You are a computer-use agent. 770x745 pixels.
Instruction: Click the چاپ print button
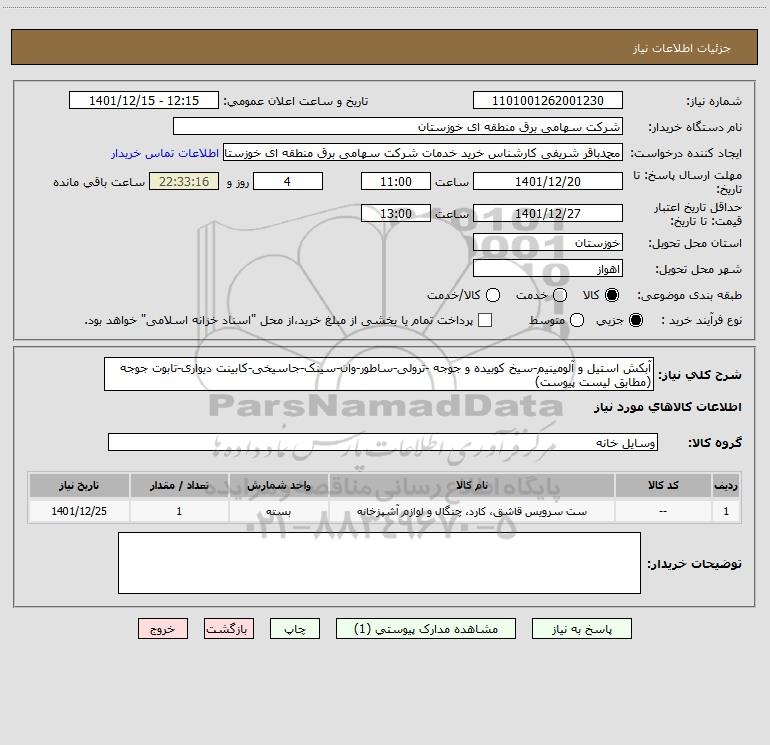click(295, 629)
